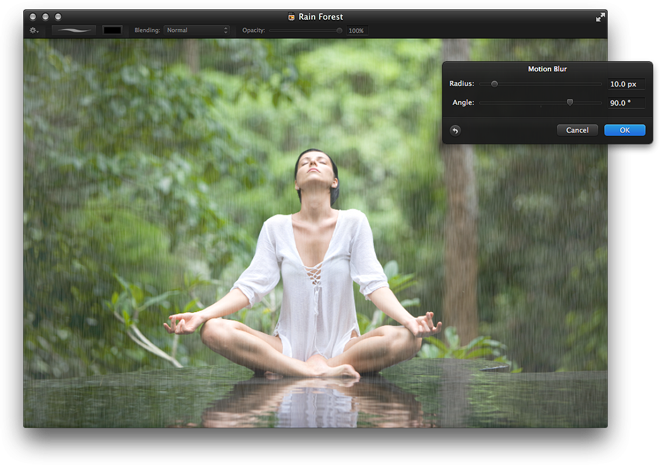Enter fullscreen via the arrows icon
660x465 pixels.
tap(600, 17)
